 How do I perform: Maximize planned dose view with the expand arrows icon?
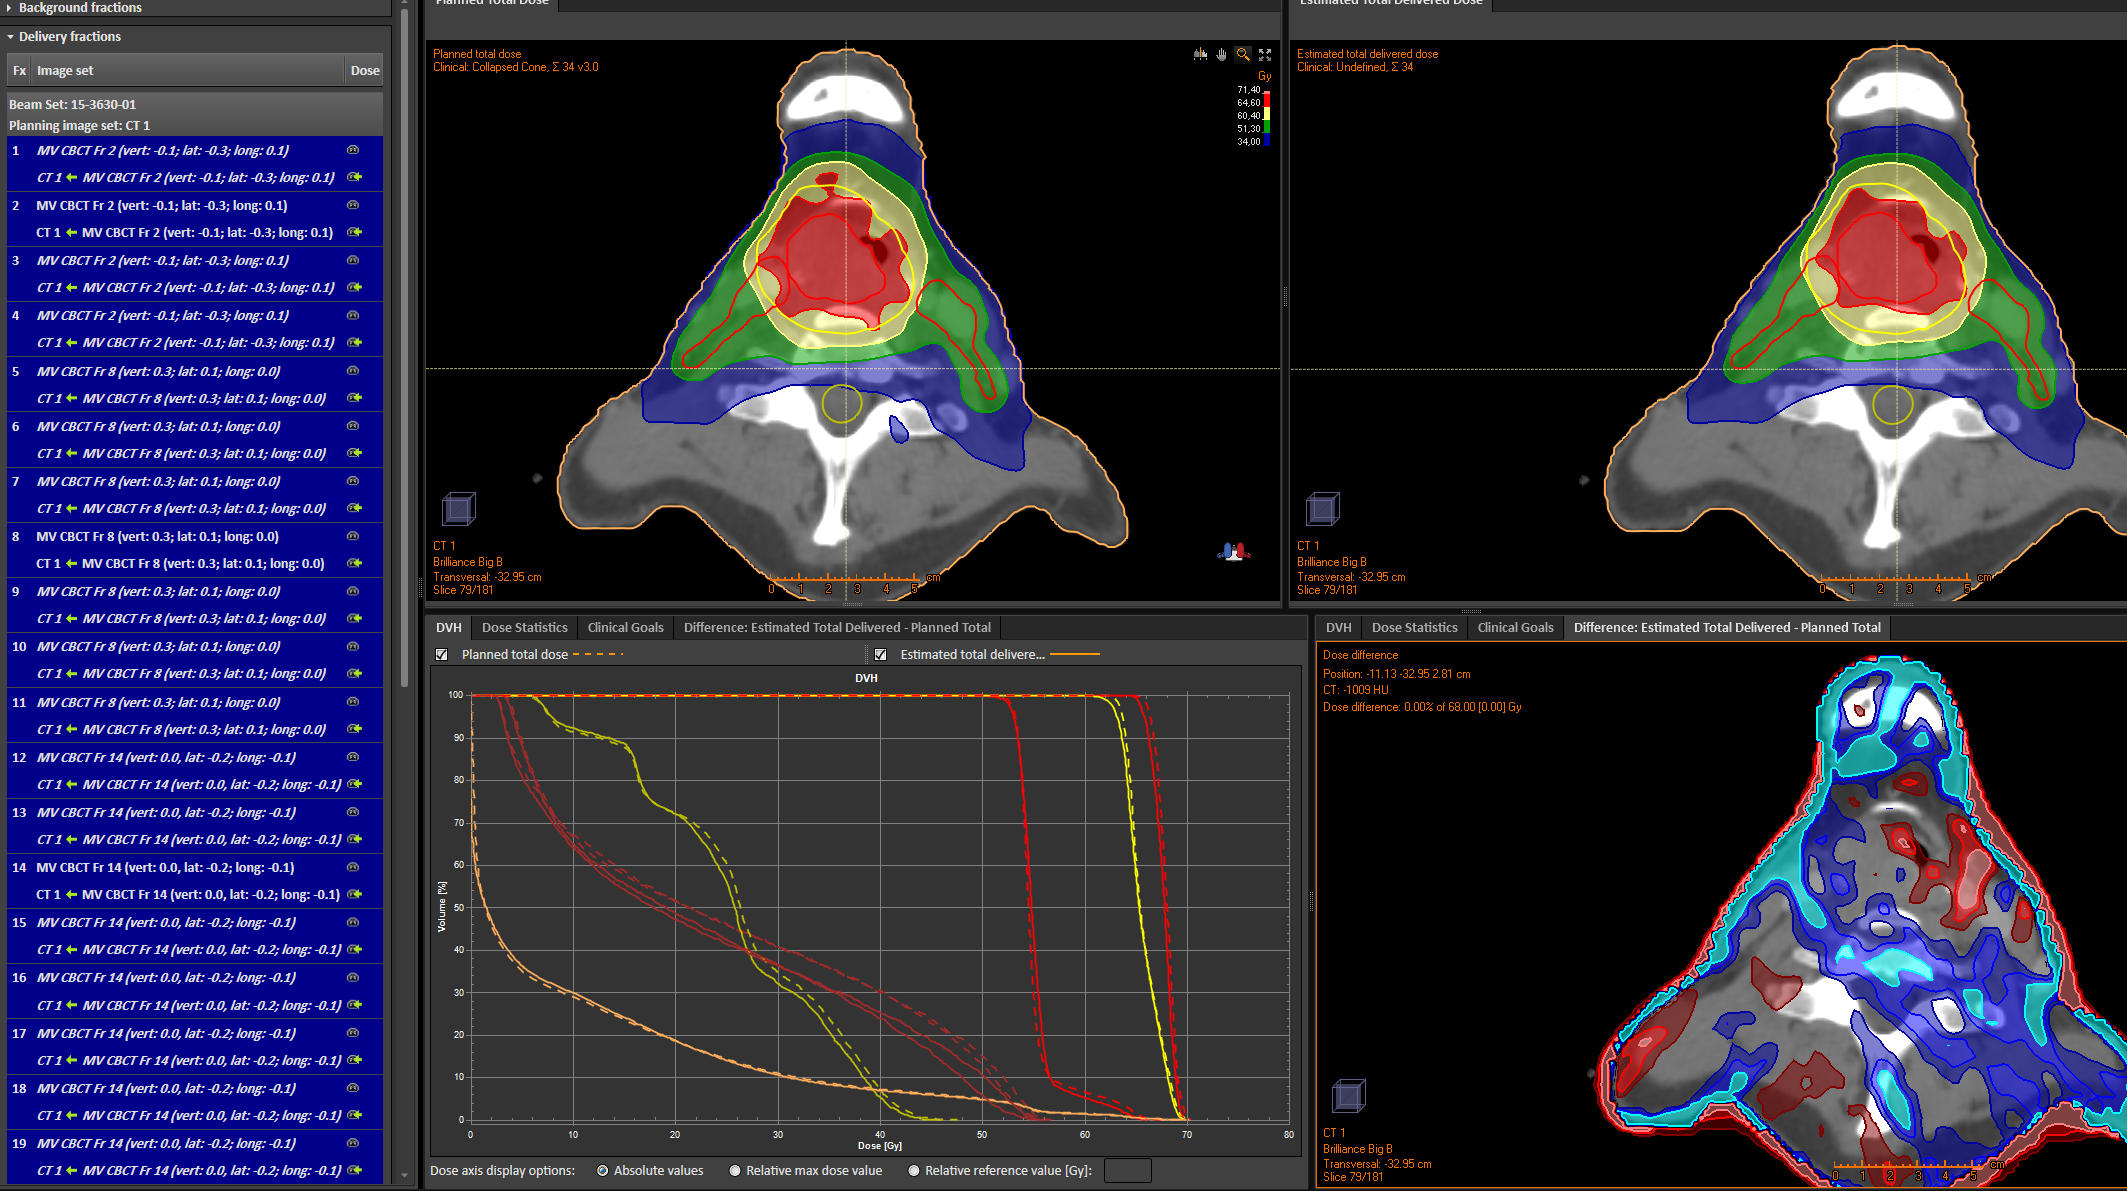[x=1265, y=54]
